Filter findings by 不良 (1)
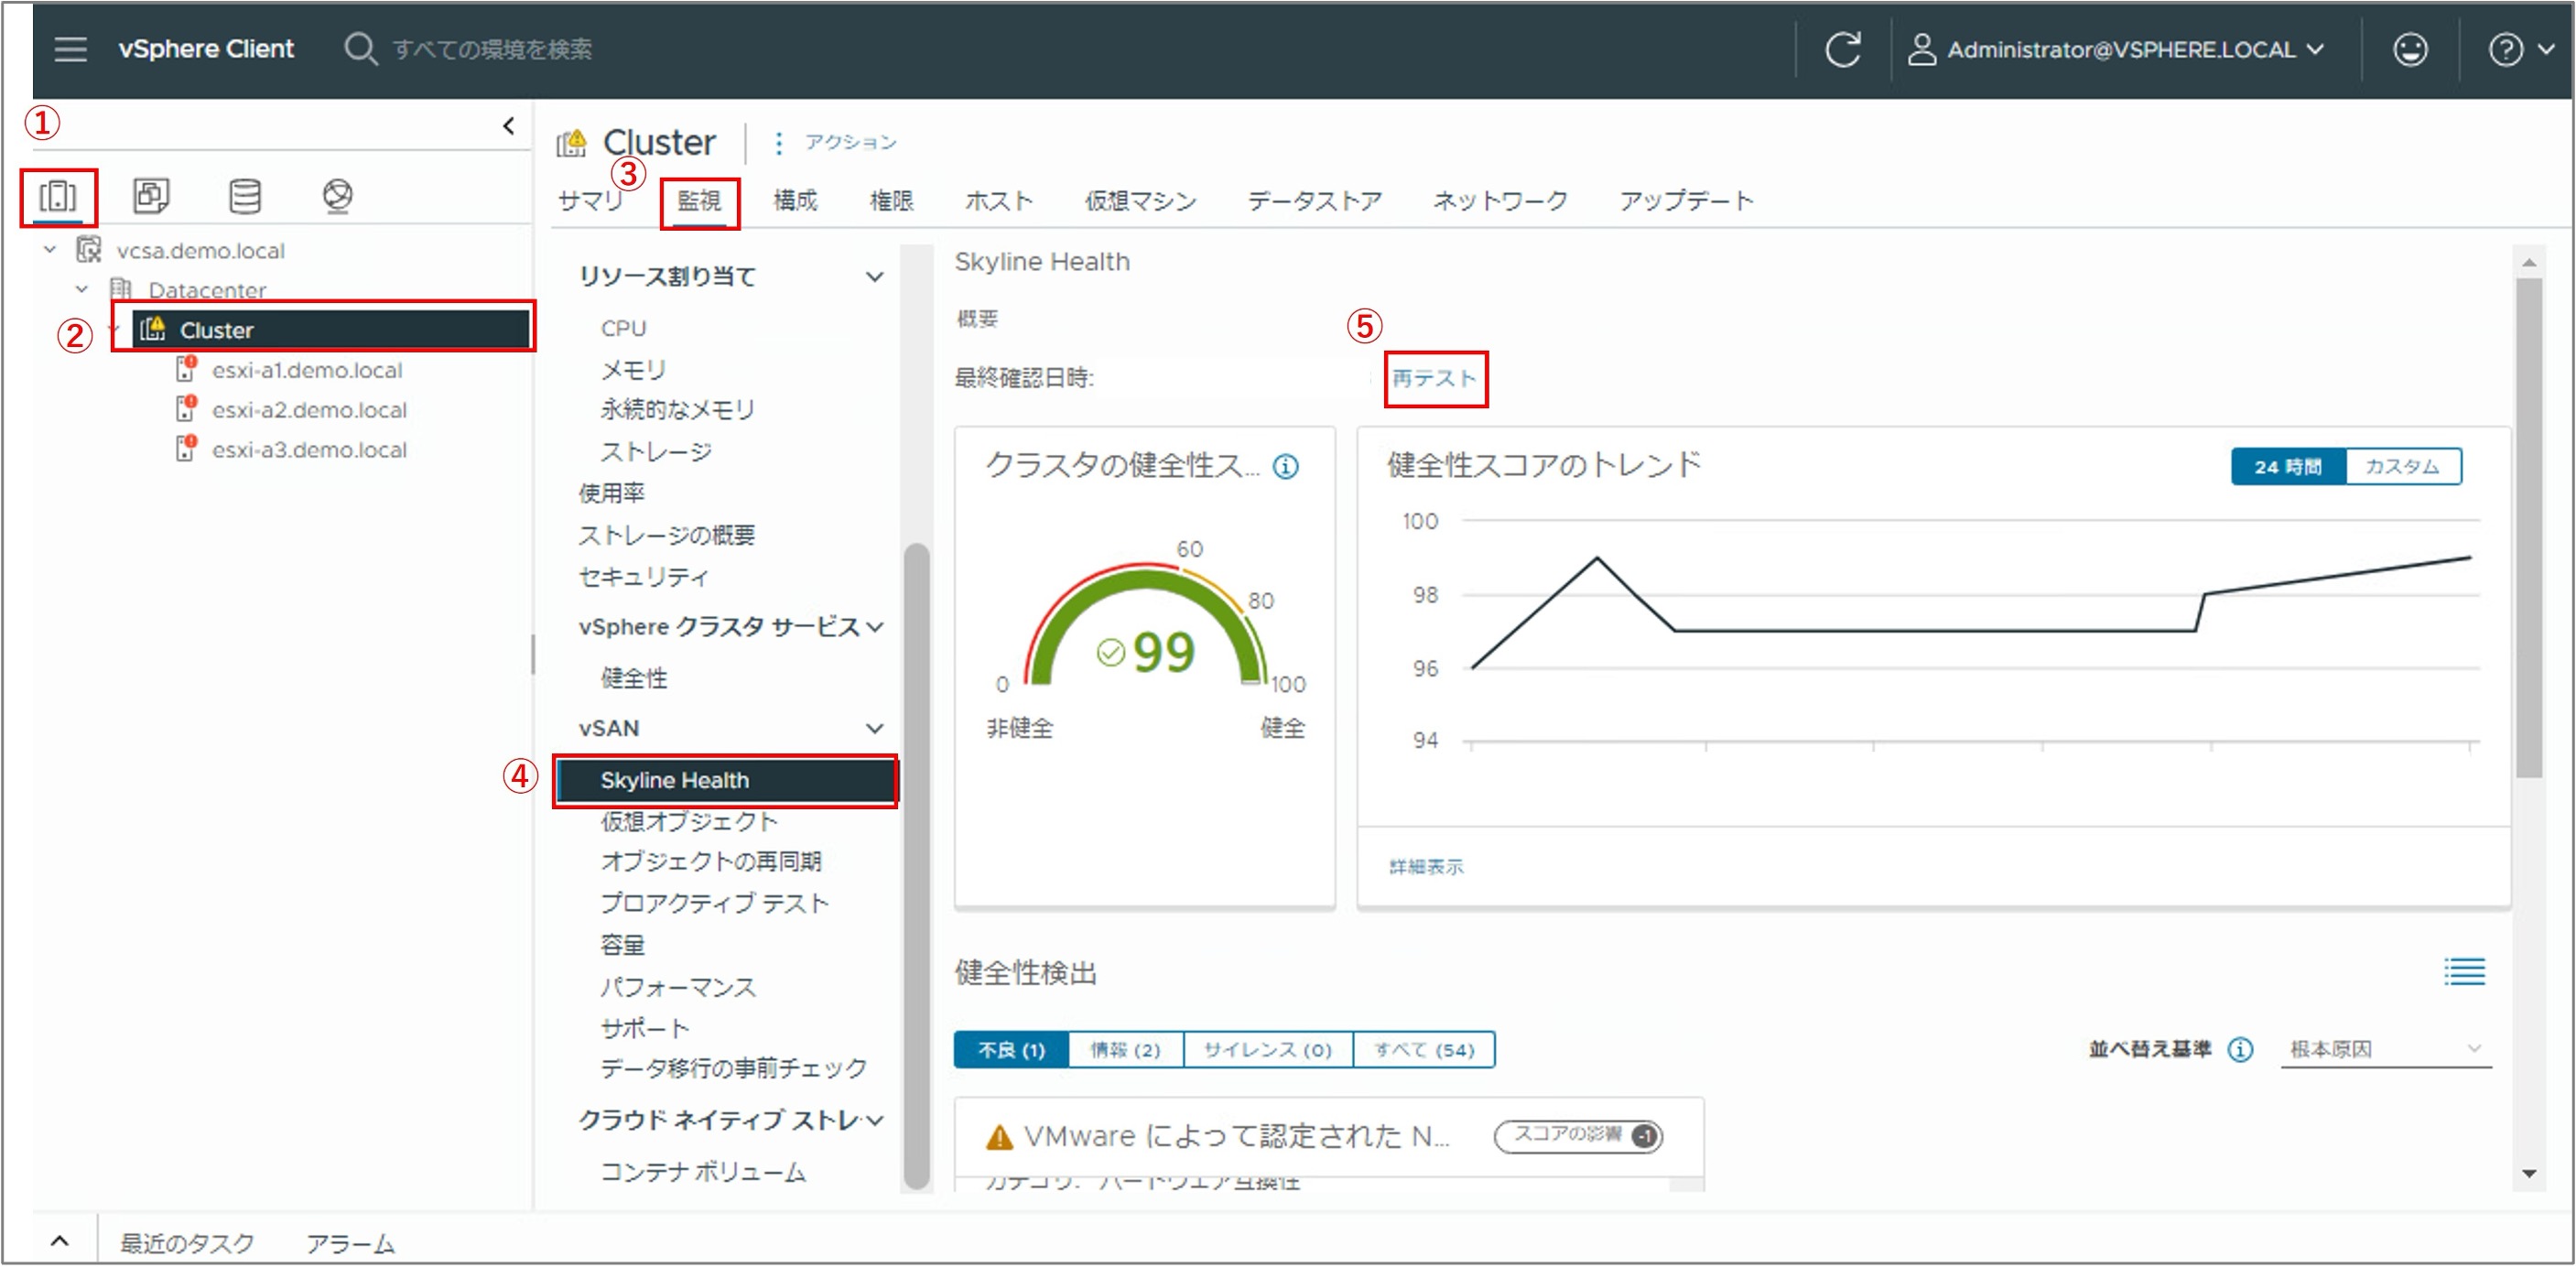The width and height of the screenshot is (2576, 1267). 1011,1050
